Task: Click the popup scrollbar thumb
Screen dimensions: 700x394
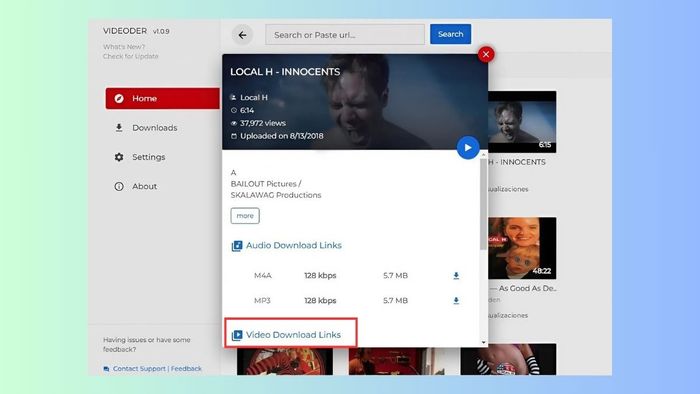Action: (x=483, y=204)
